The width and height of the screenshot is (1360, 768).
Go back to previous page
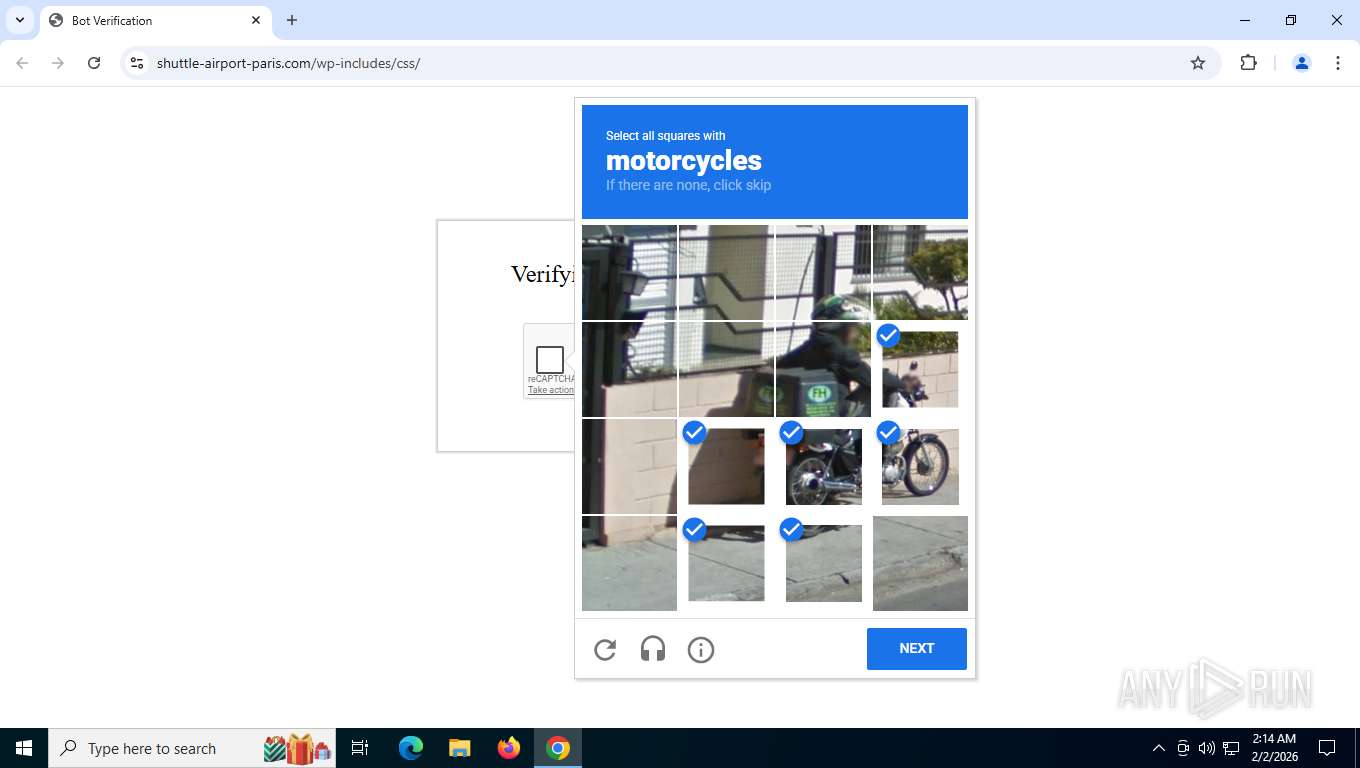tap(22, 63)
